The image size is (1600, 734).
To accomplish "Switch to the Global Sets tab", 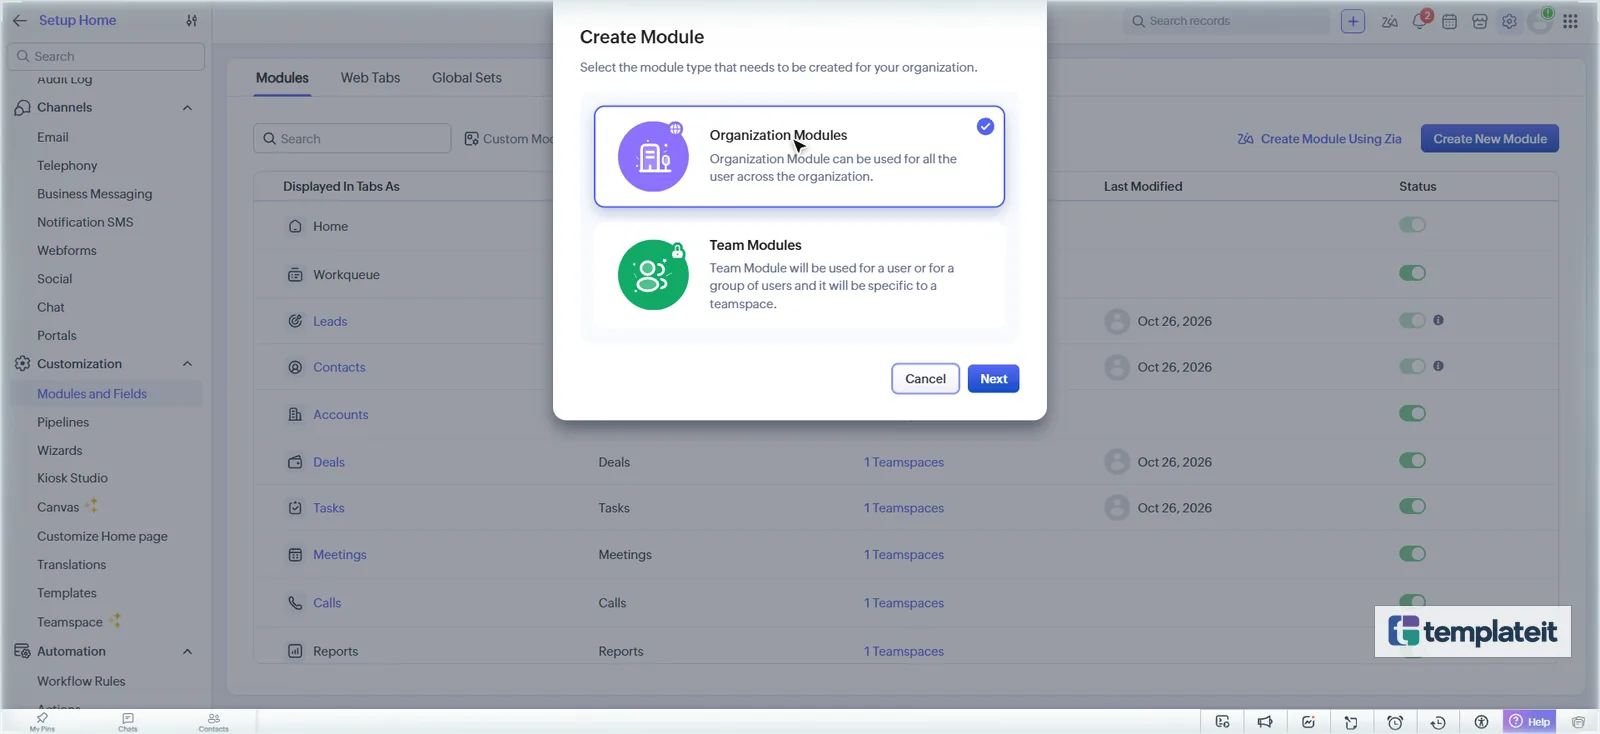I will (467, 78).
